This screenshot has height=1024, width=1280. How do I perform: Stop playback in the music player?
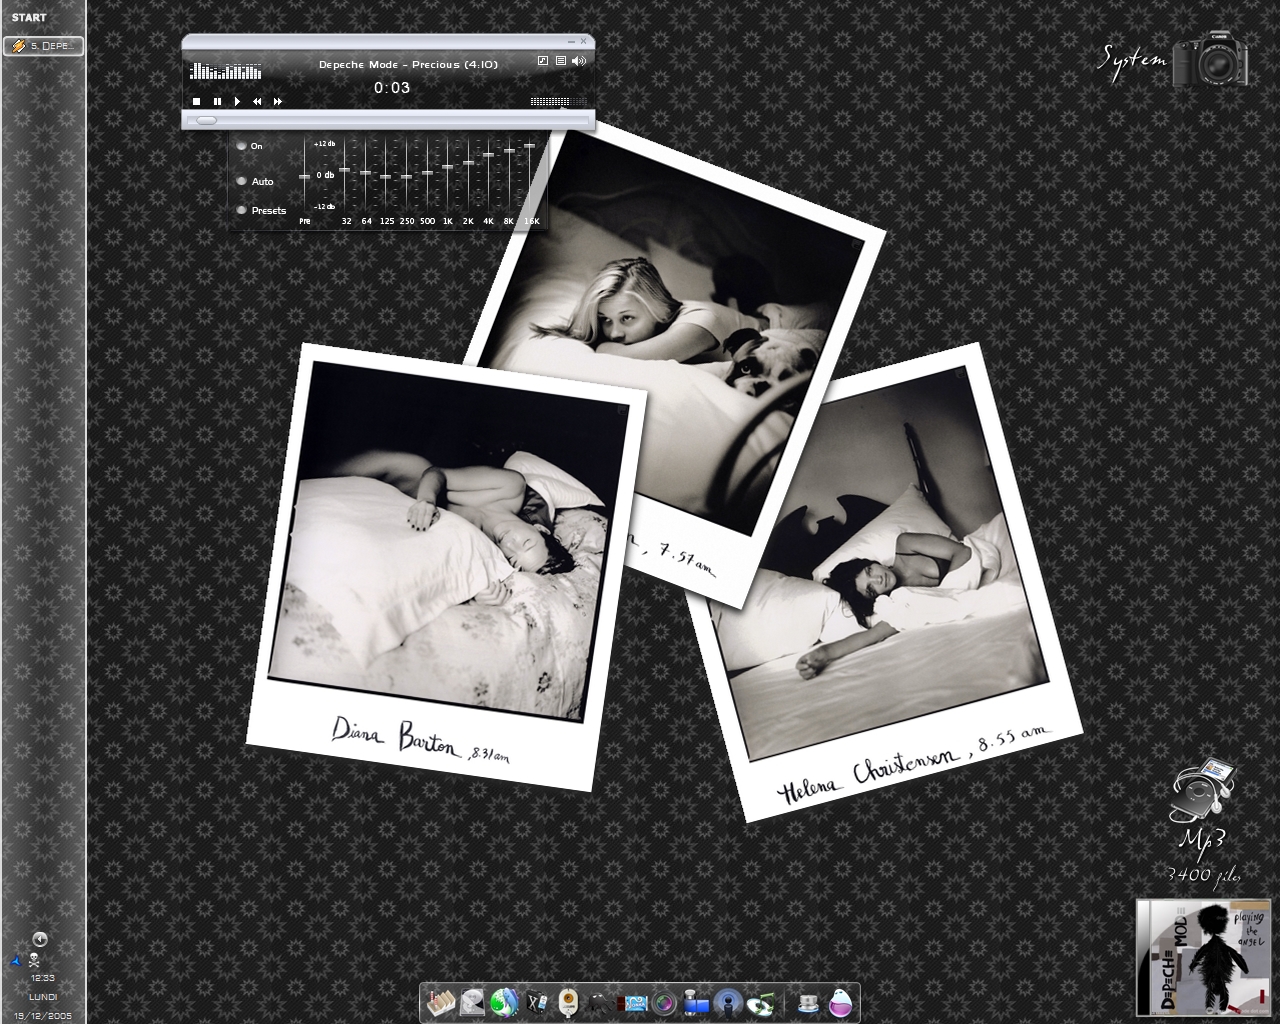click(x=197, y=101)
